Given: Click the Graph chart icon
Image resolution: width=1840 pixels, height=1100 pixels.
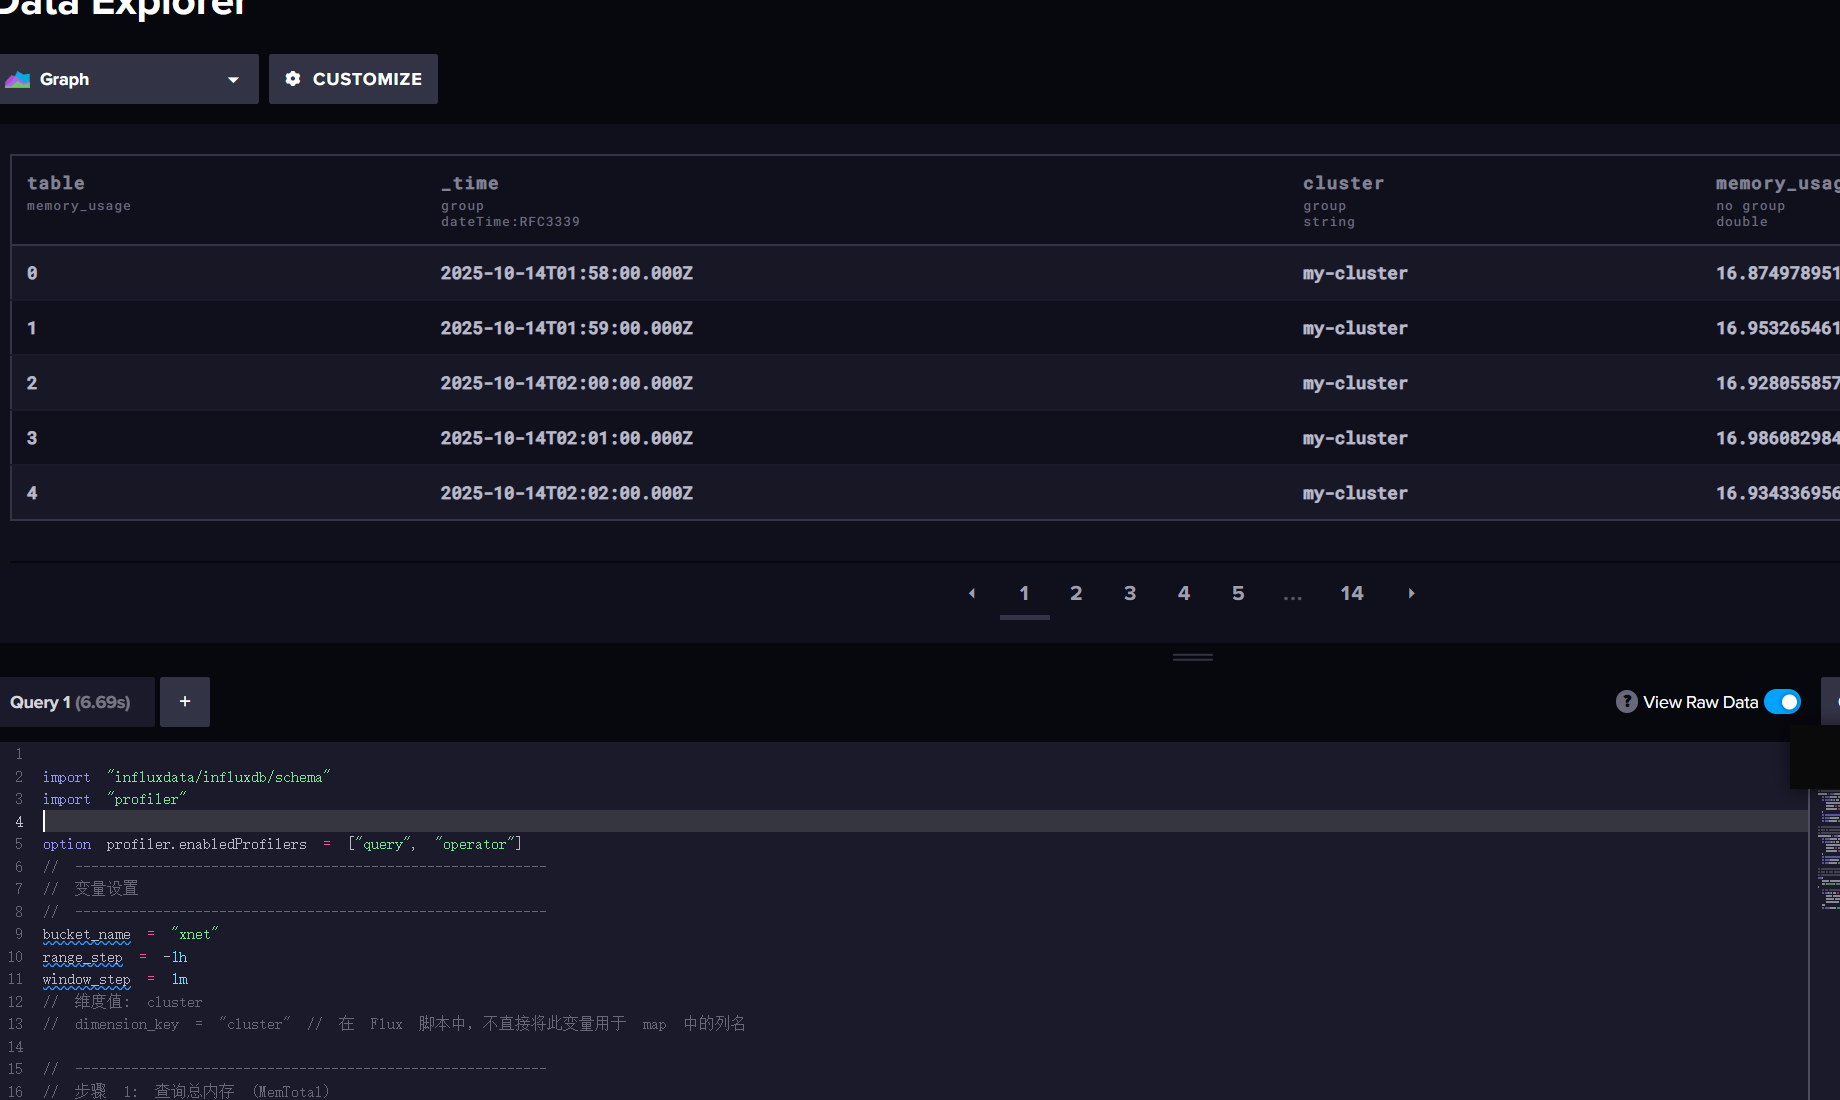Looking at the screenshot, I should [x=18, y=79].
